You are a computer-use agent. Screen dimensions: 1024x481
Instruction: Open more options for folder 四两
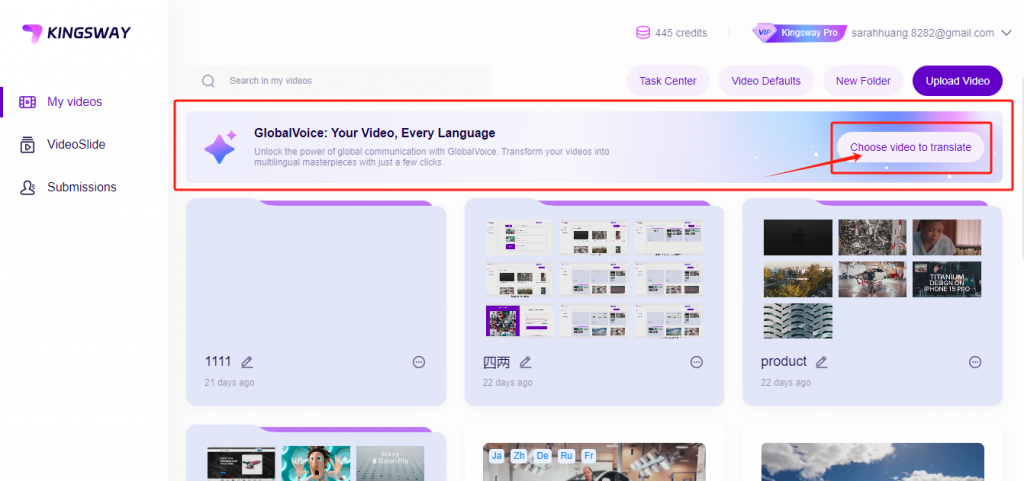[697, 362]
